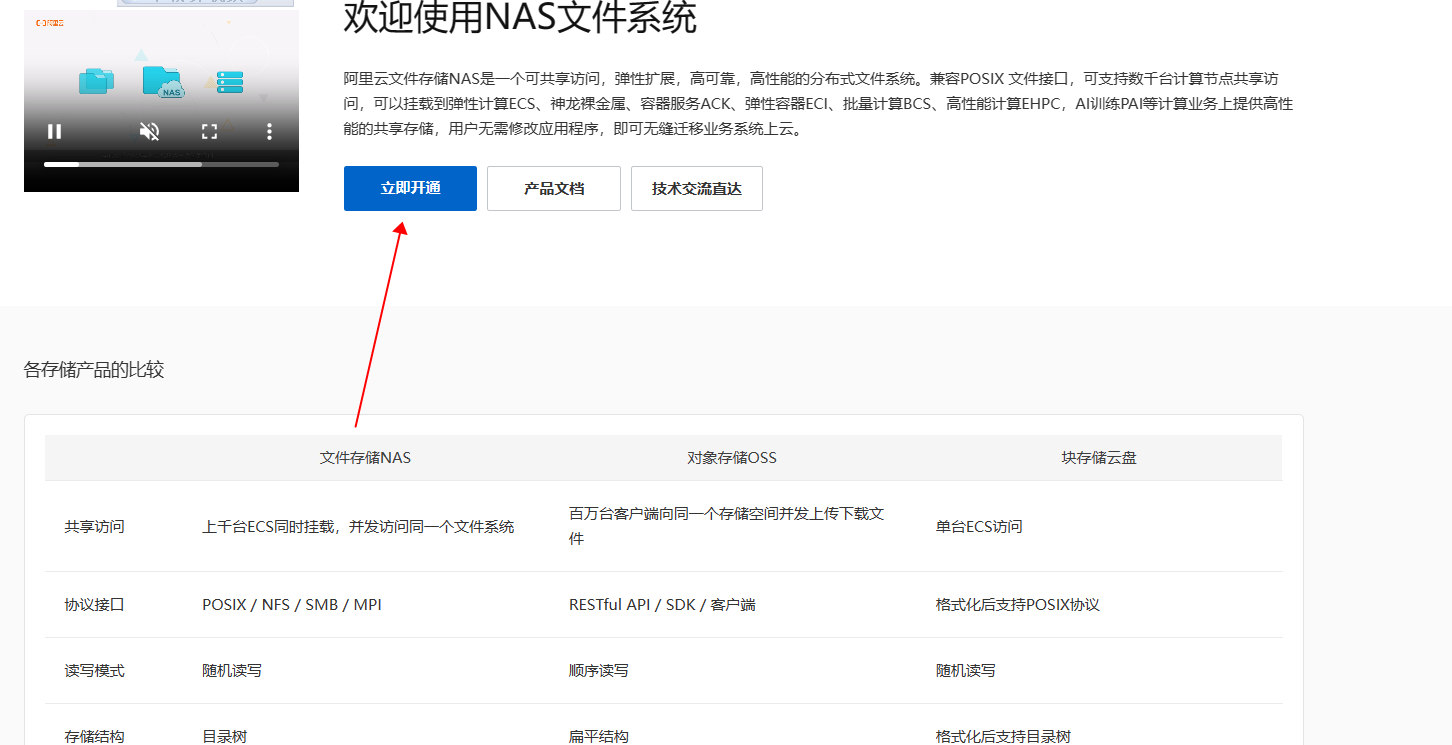Image resolution: width=1452 pixels, height=745 pixels.
Task: Open the video more-options menu
Action: (269, 131)
